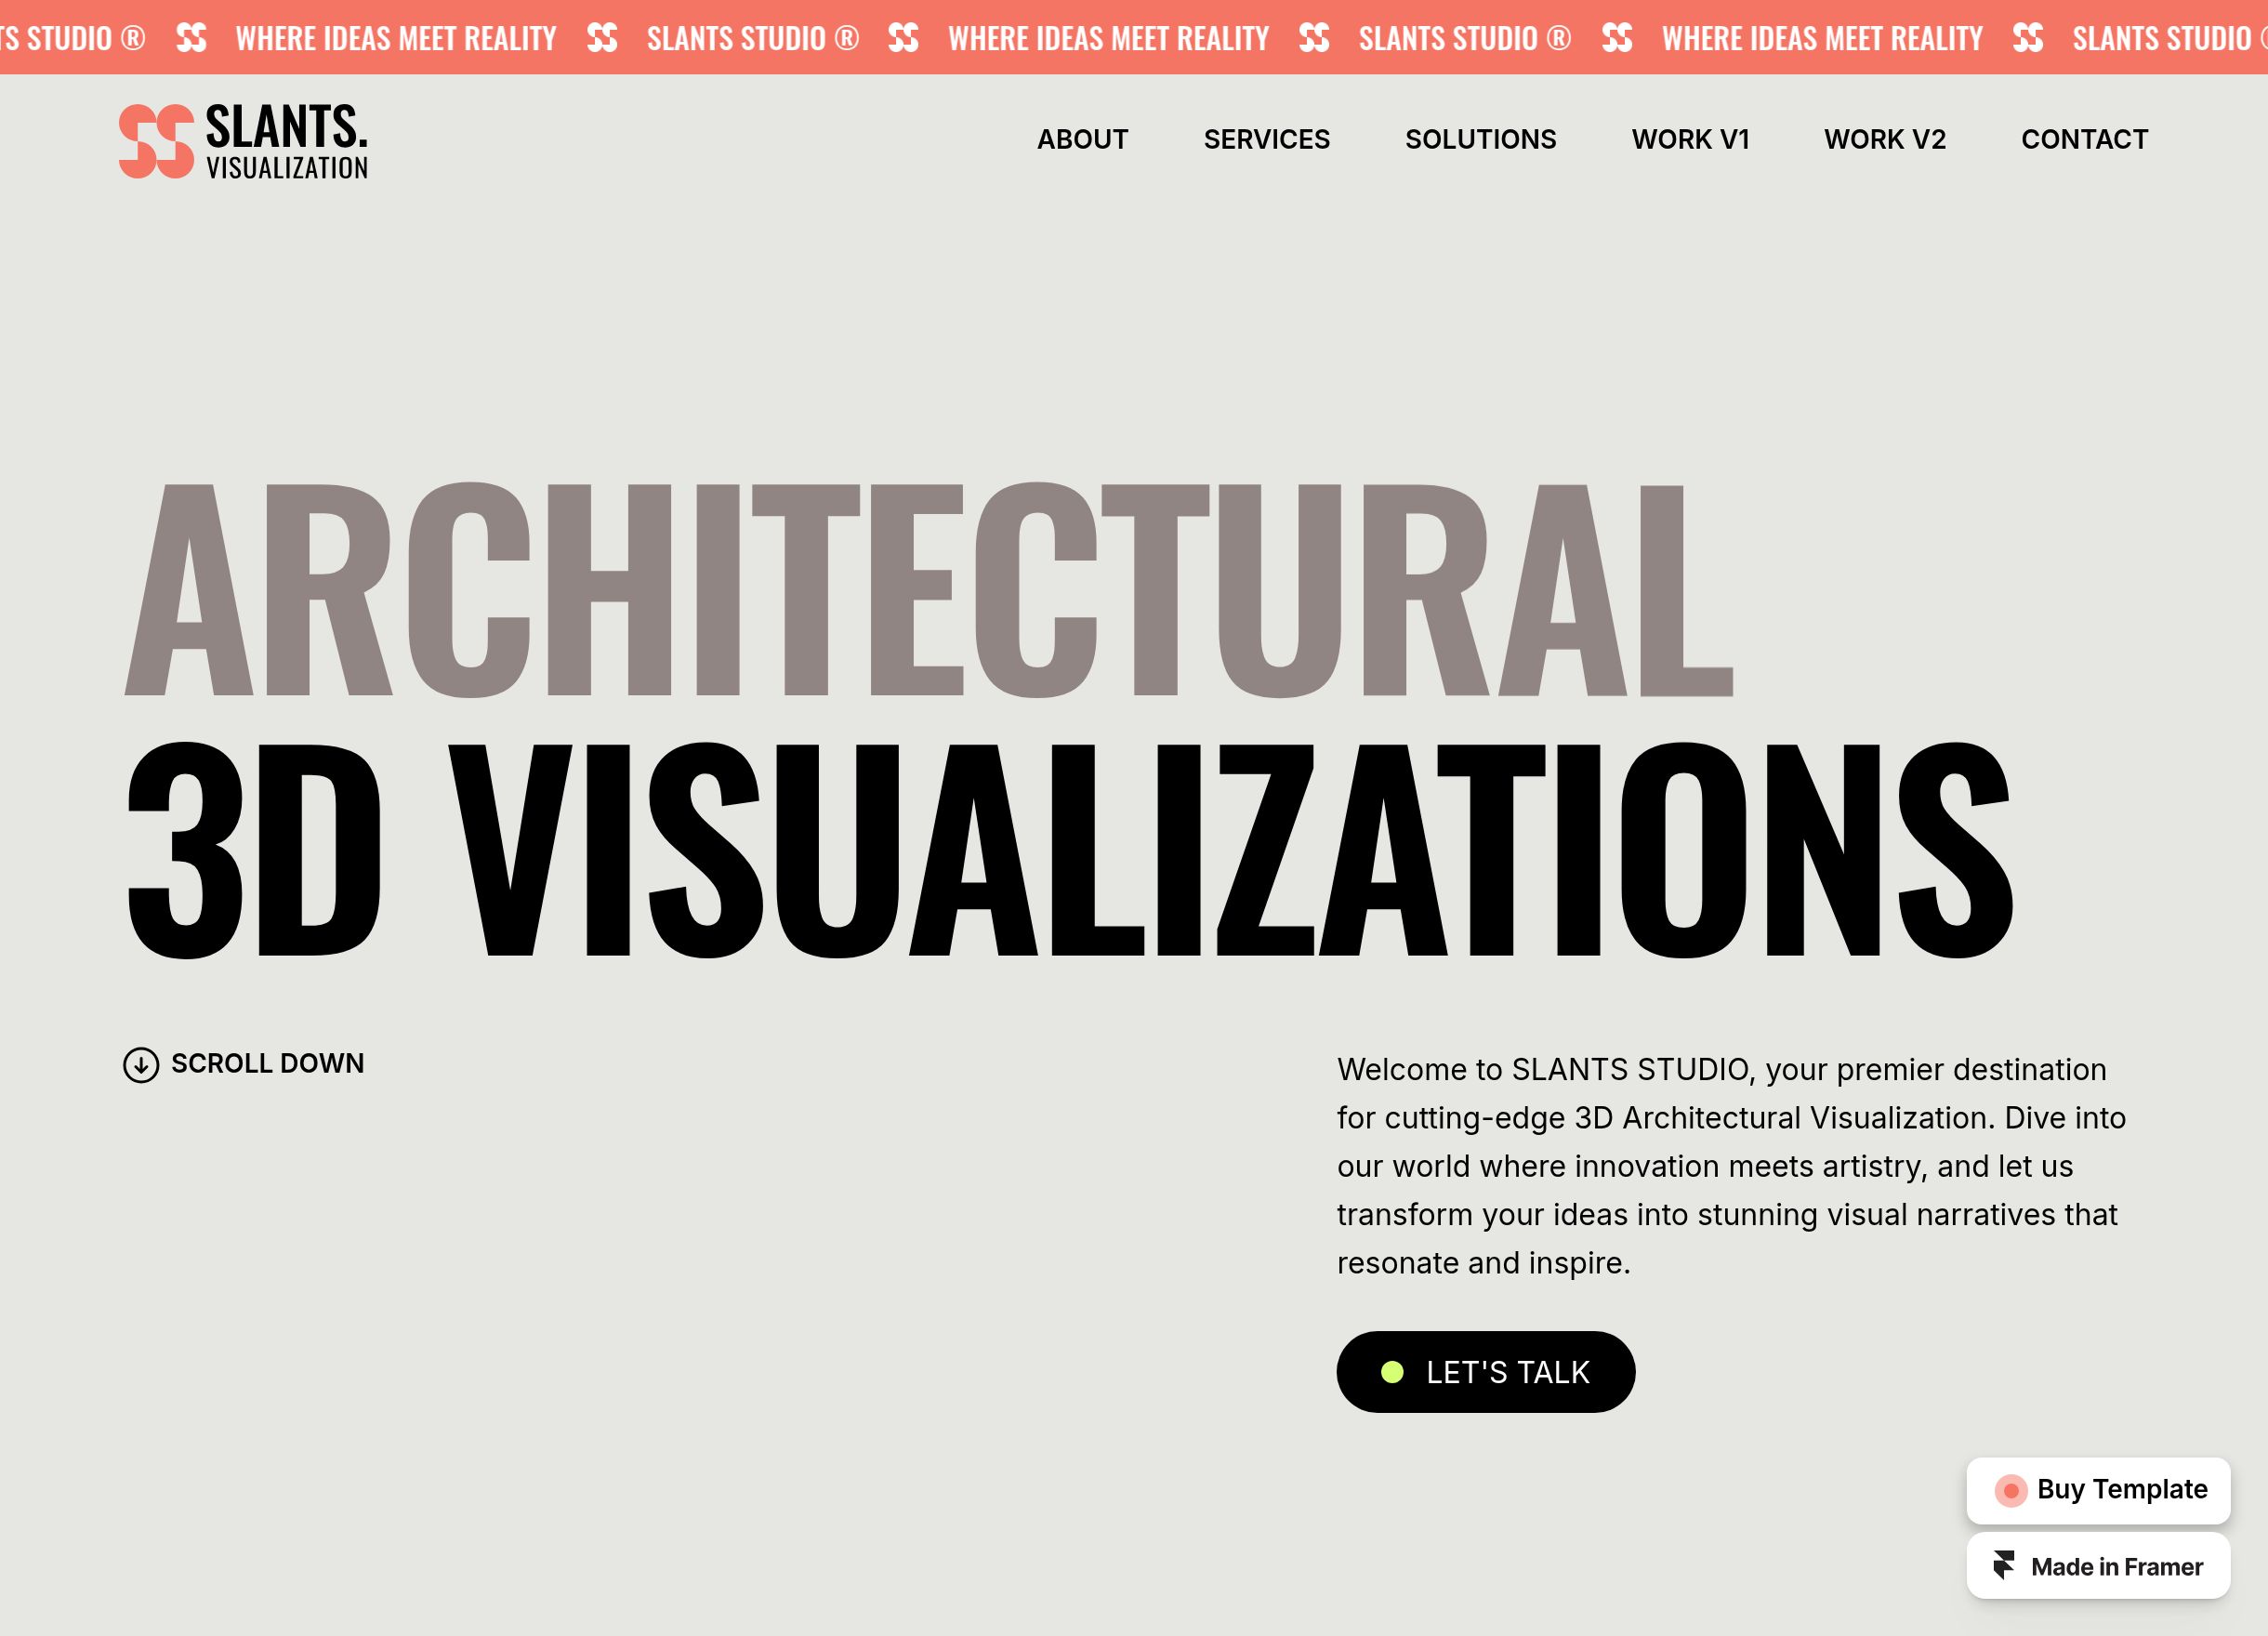The image size is (2268, 1636).
Task: Click the Framer logo icon
Action: point(2003,1565)
